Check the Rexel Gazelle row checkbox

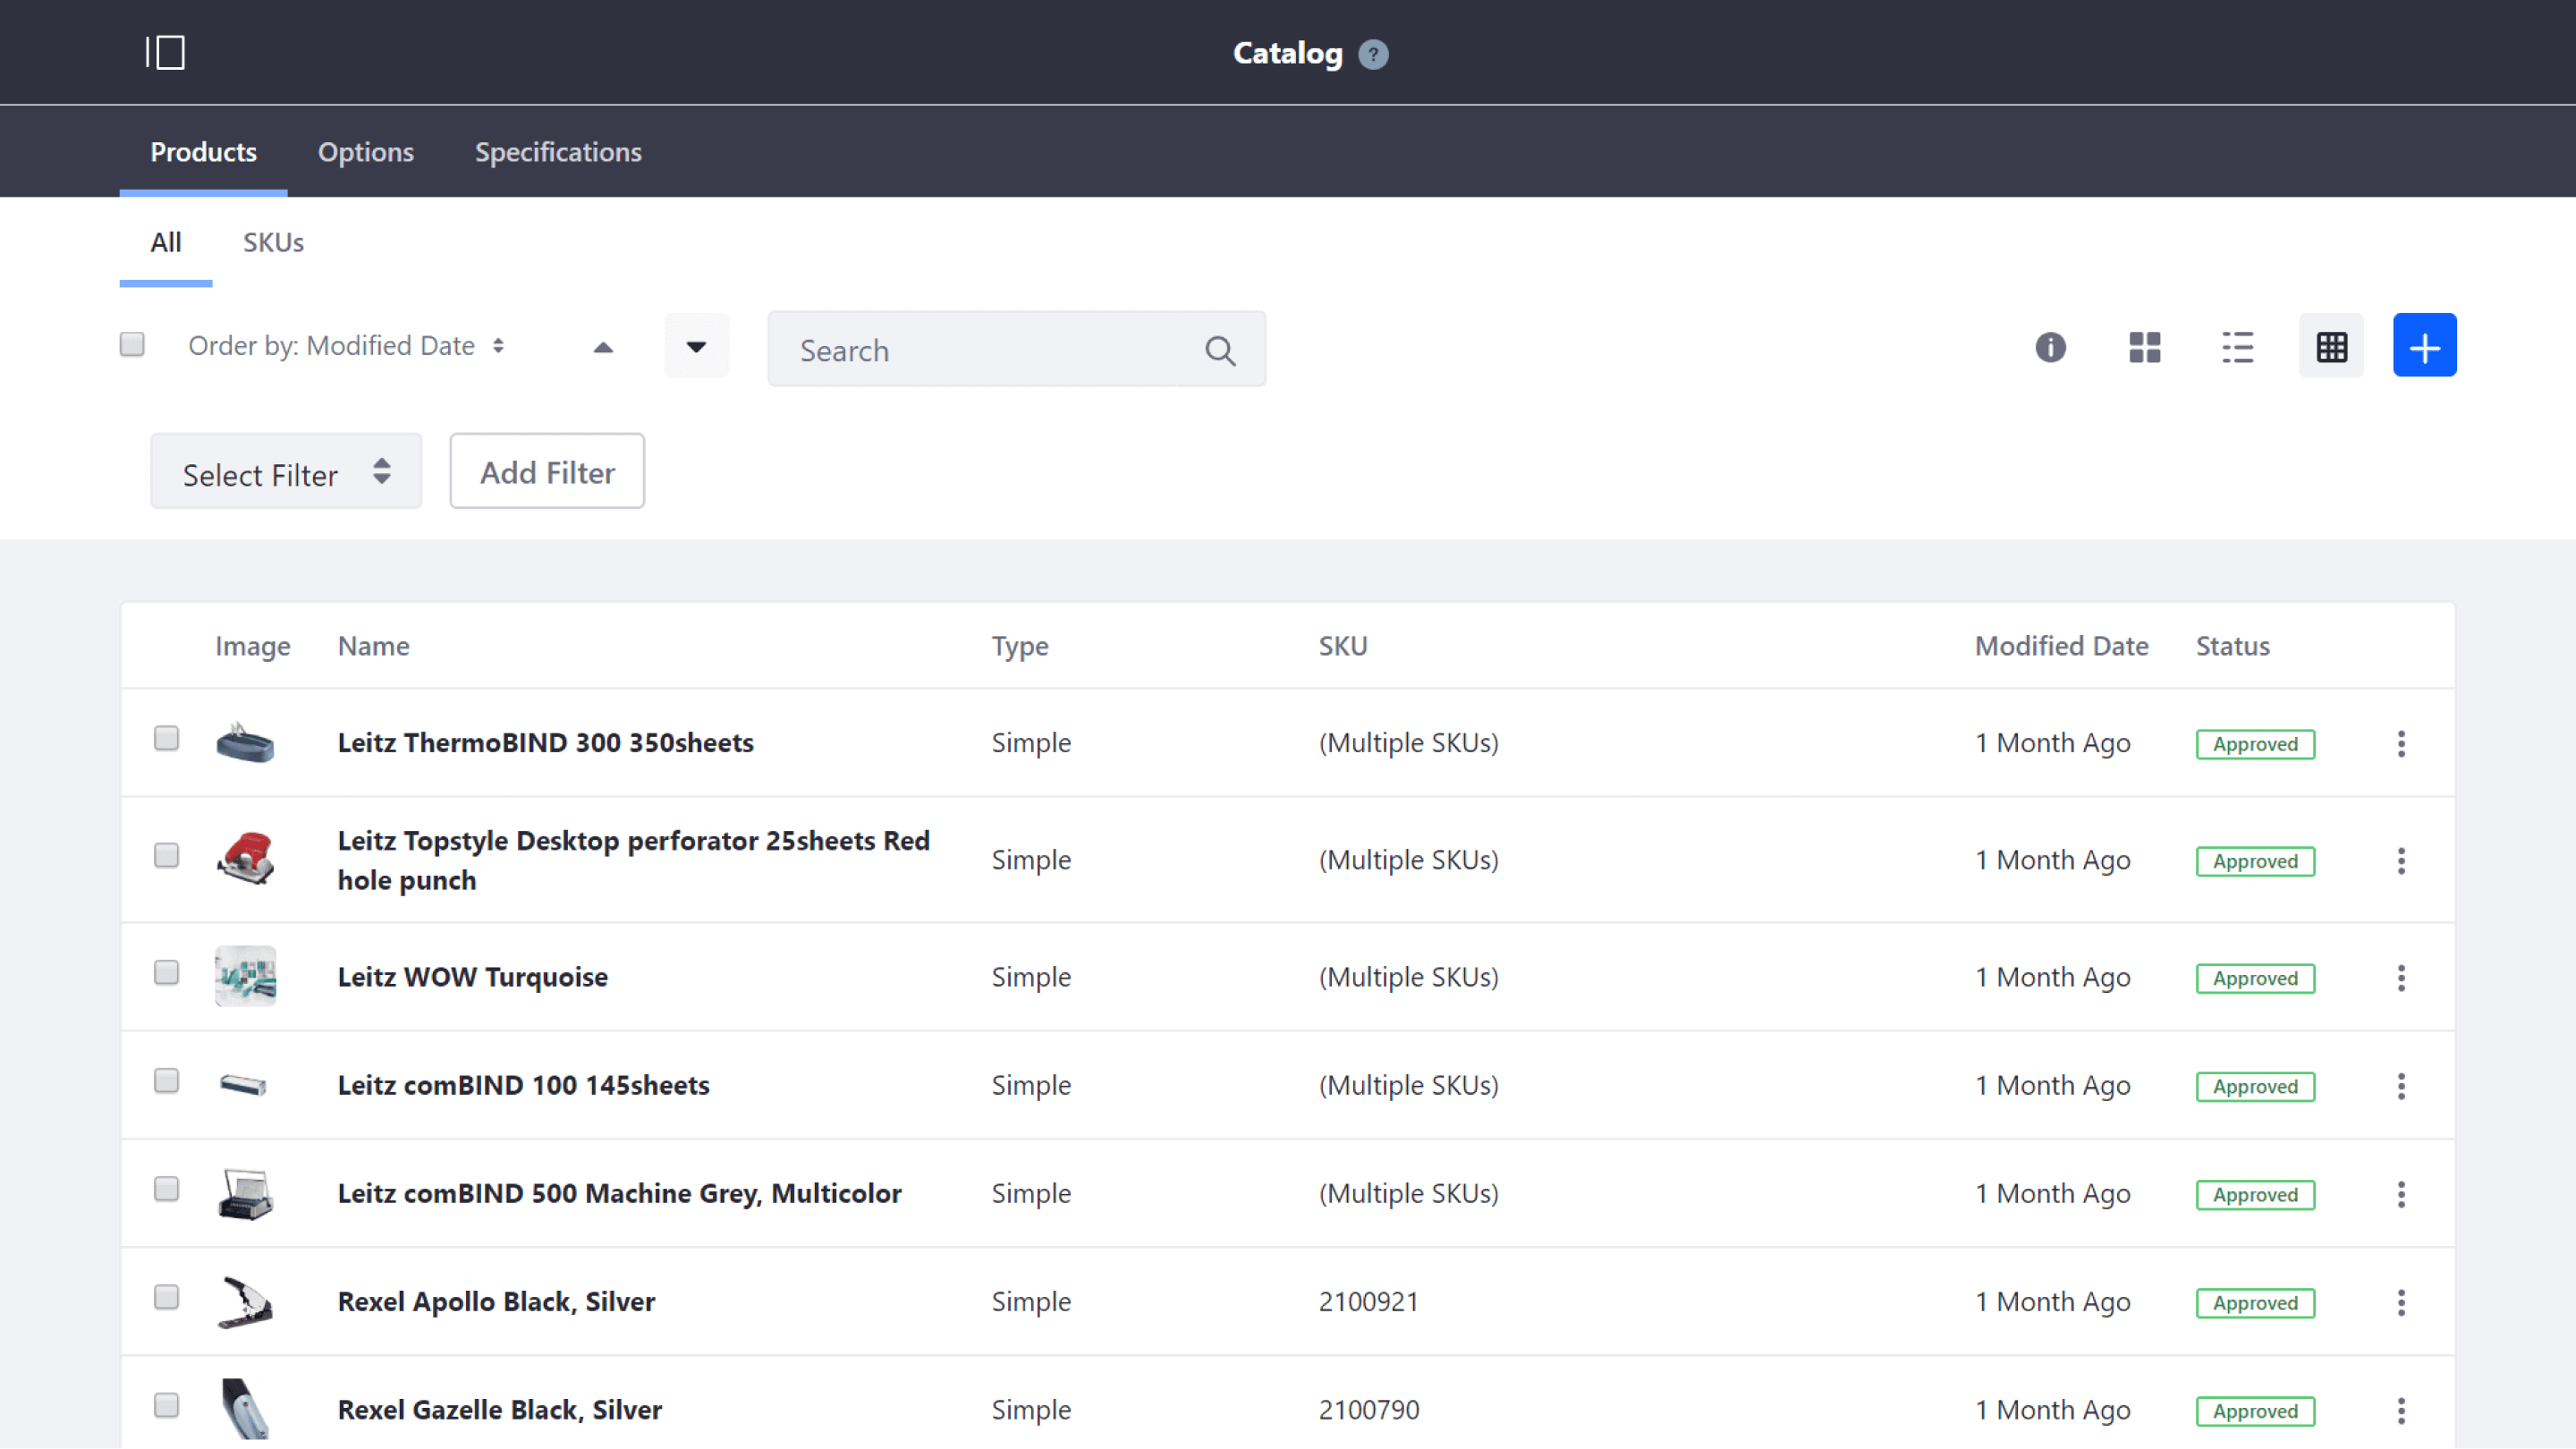coord(166,1405)
